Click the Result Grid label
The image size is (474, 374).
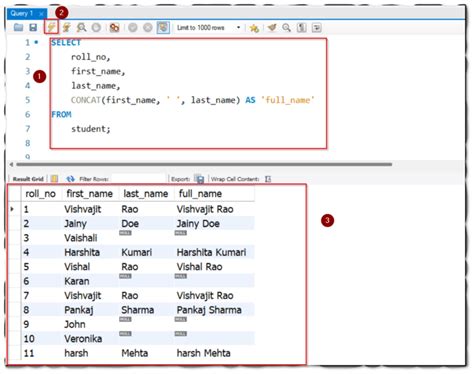pyautogui.click(x=28, y=179)
